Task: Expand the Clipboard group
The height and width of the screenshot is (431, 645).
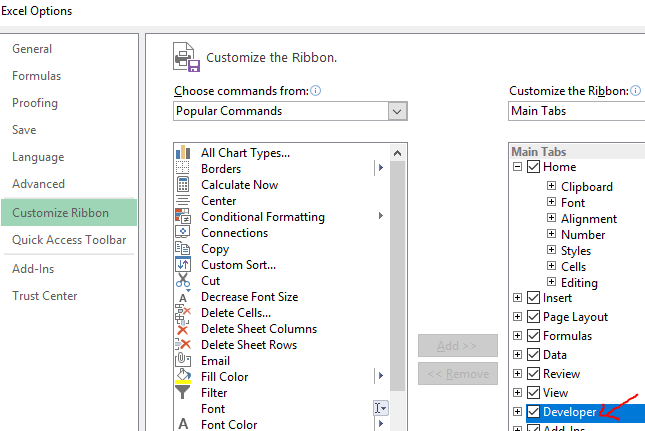Action: 551,185
